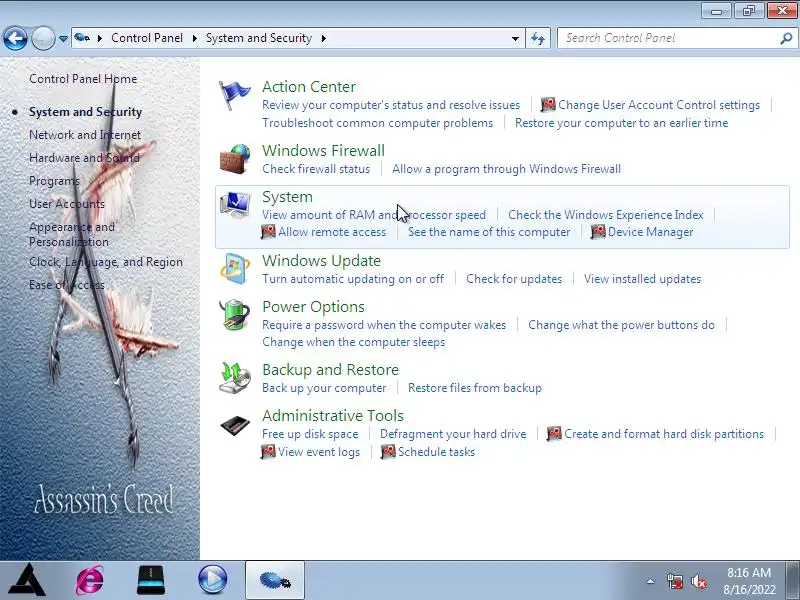Click the shield icon beside Change User Account Control

tap(548, 105)
